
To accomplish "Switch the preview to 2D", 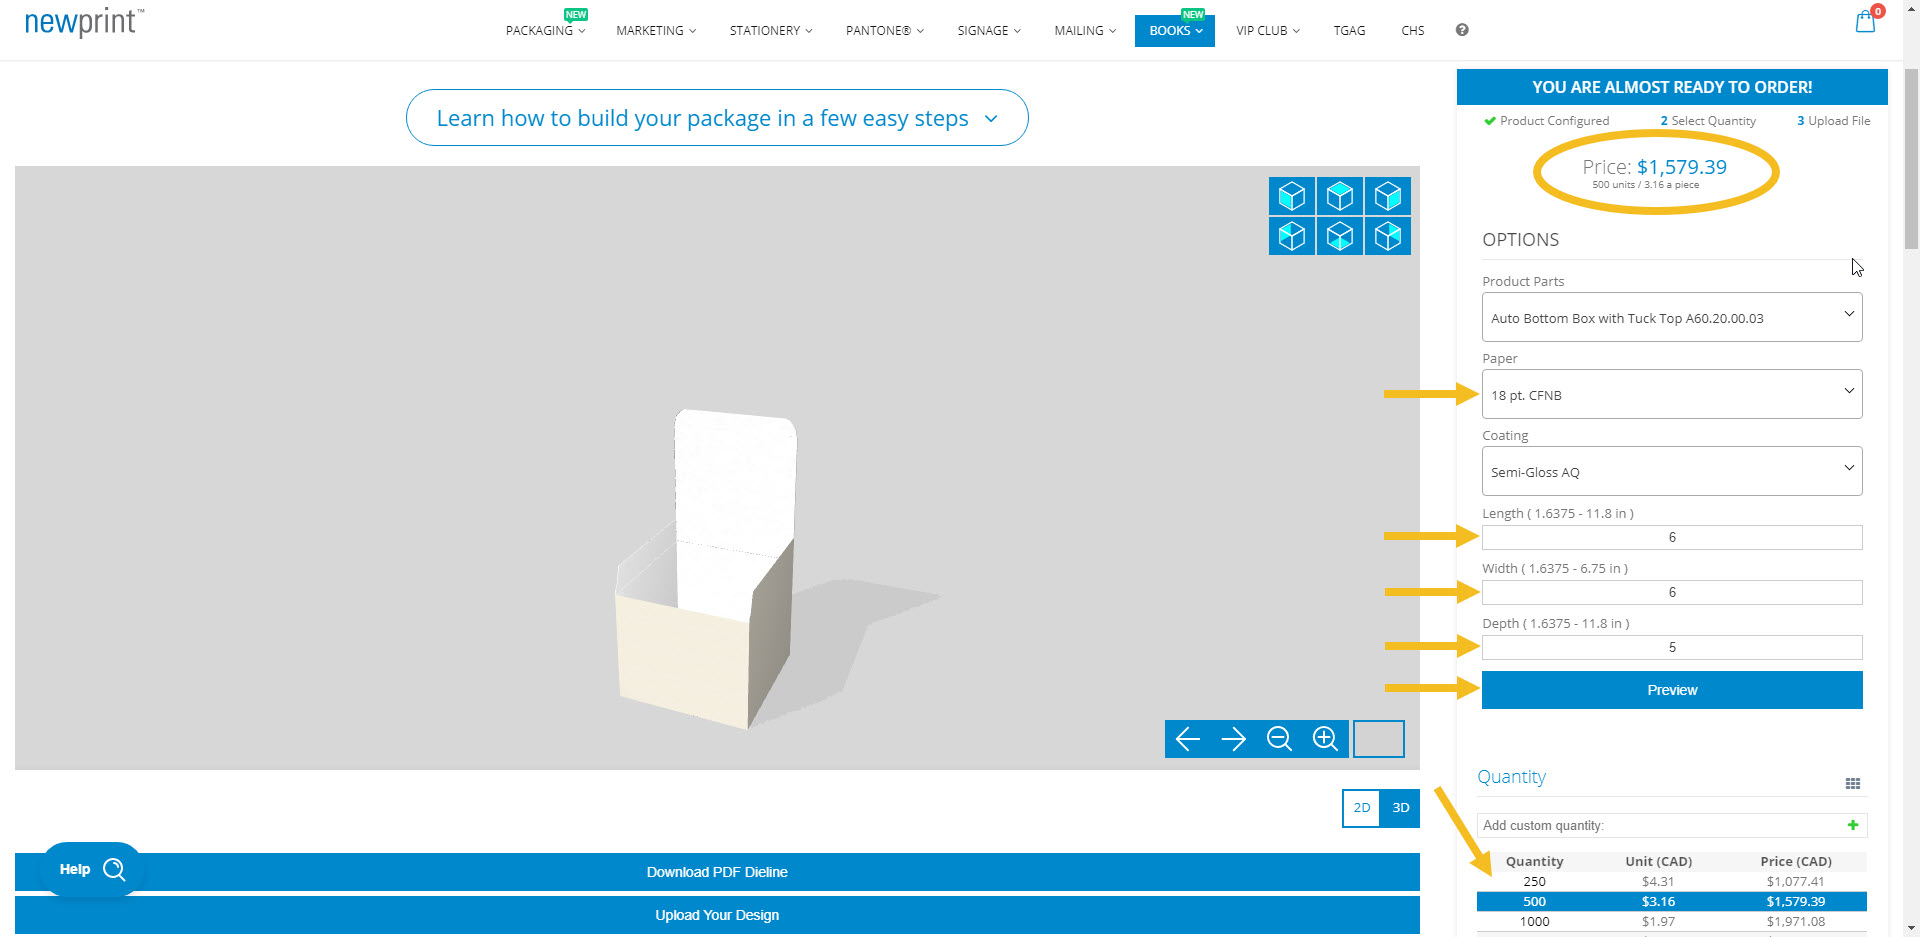I will click(x=1362, y=808).
